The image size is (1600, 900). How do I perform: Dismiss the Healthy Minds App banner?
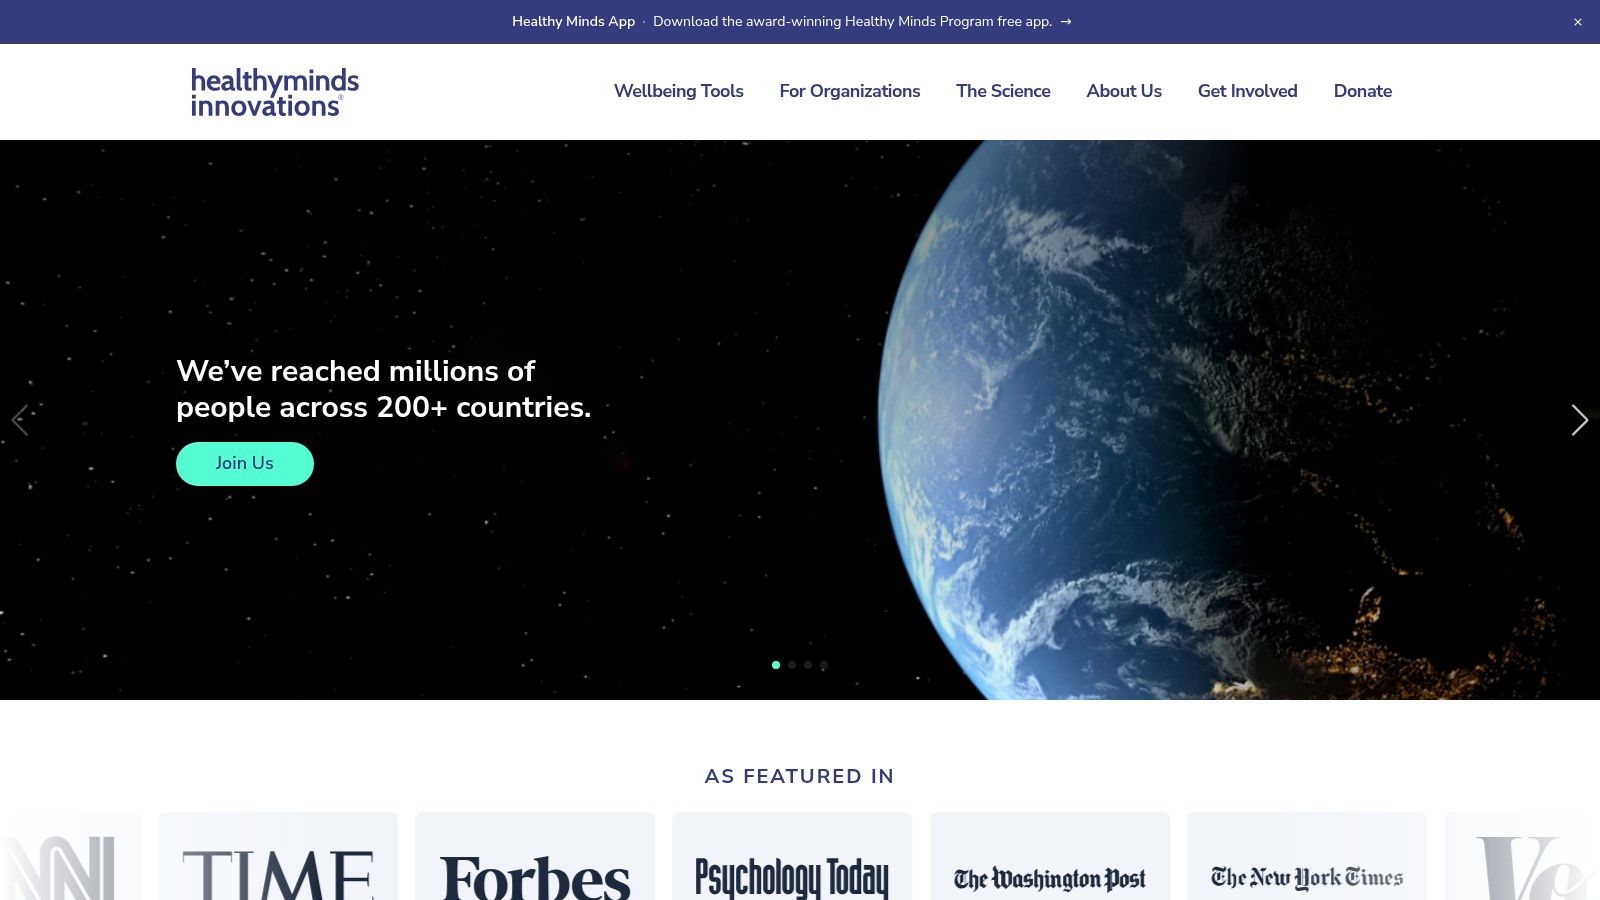(1578, 22)
